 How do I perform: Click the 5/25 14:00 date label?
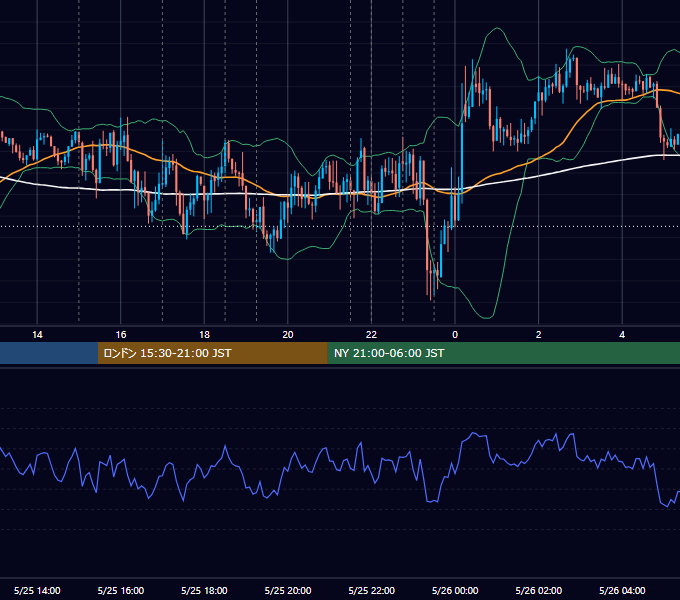(x=37, y=590)
